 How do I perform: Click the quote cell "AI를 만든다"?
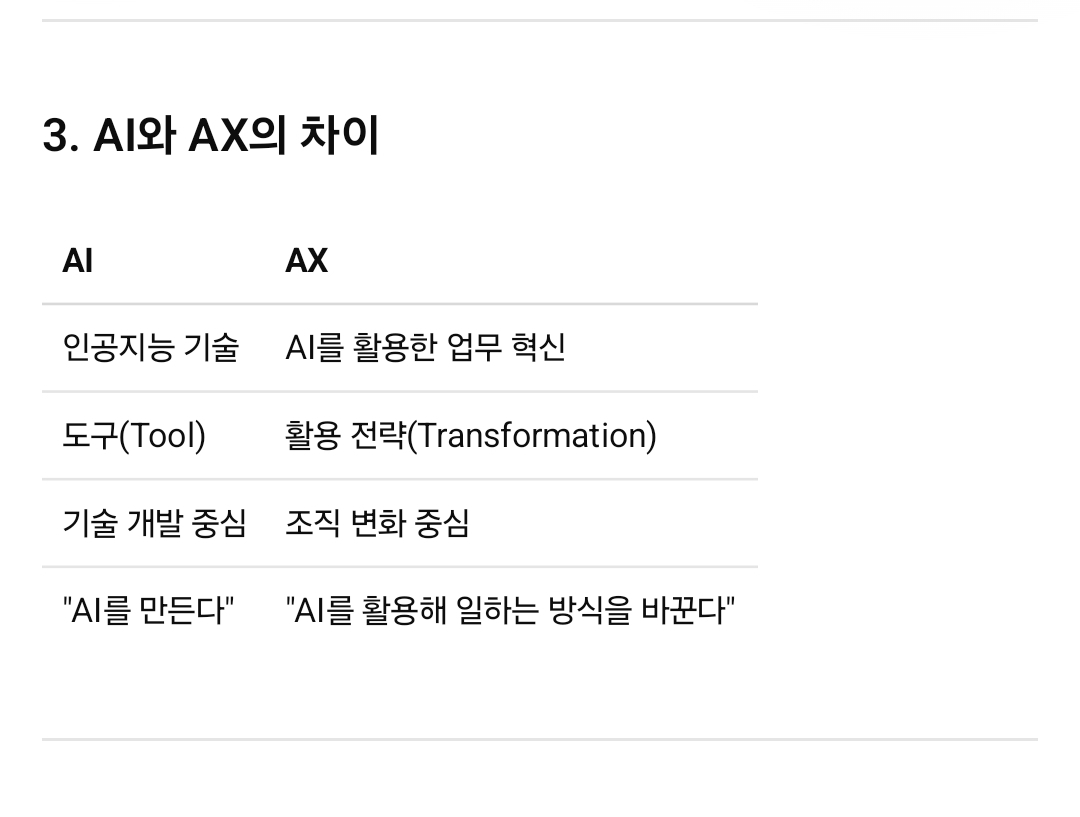click(x=149, y=610)
